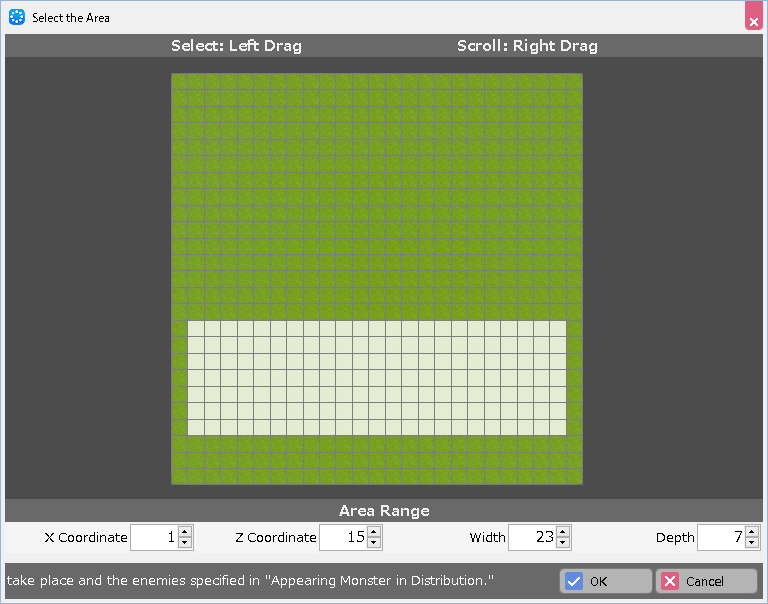Focus the Z Coordinate input field
The width and height of the screenshot is (768, 604).
click(343, 537)
